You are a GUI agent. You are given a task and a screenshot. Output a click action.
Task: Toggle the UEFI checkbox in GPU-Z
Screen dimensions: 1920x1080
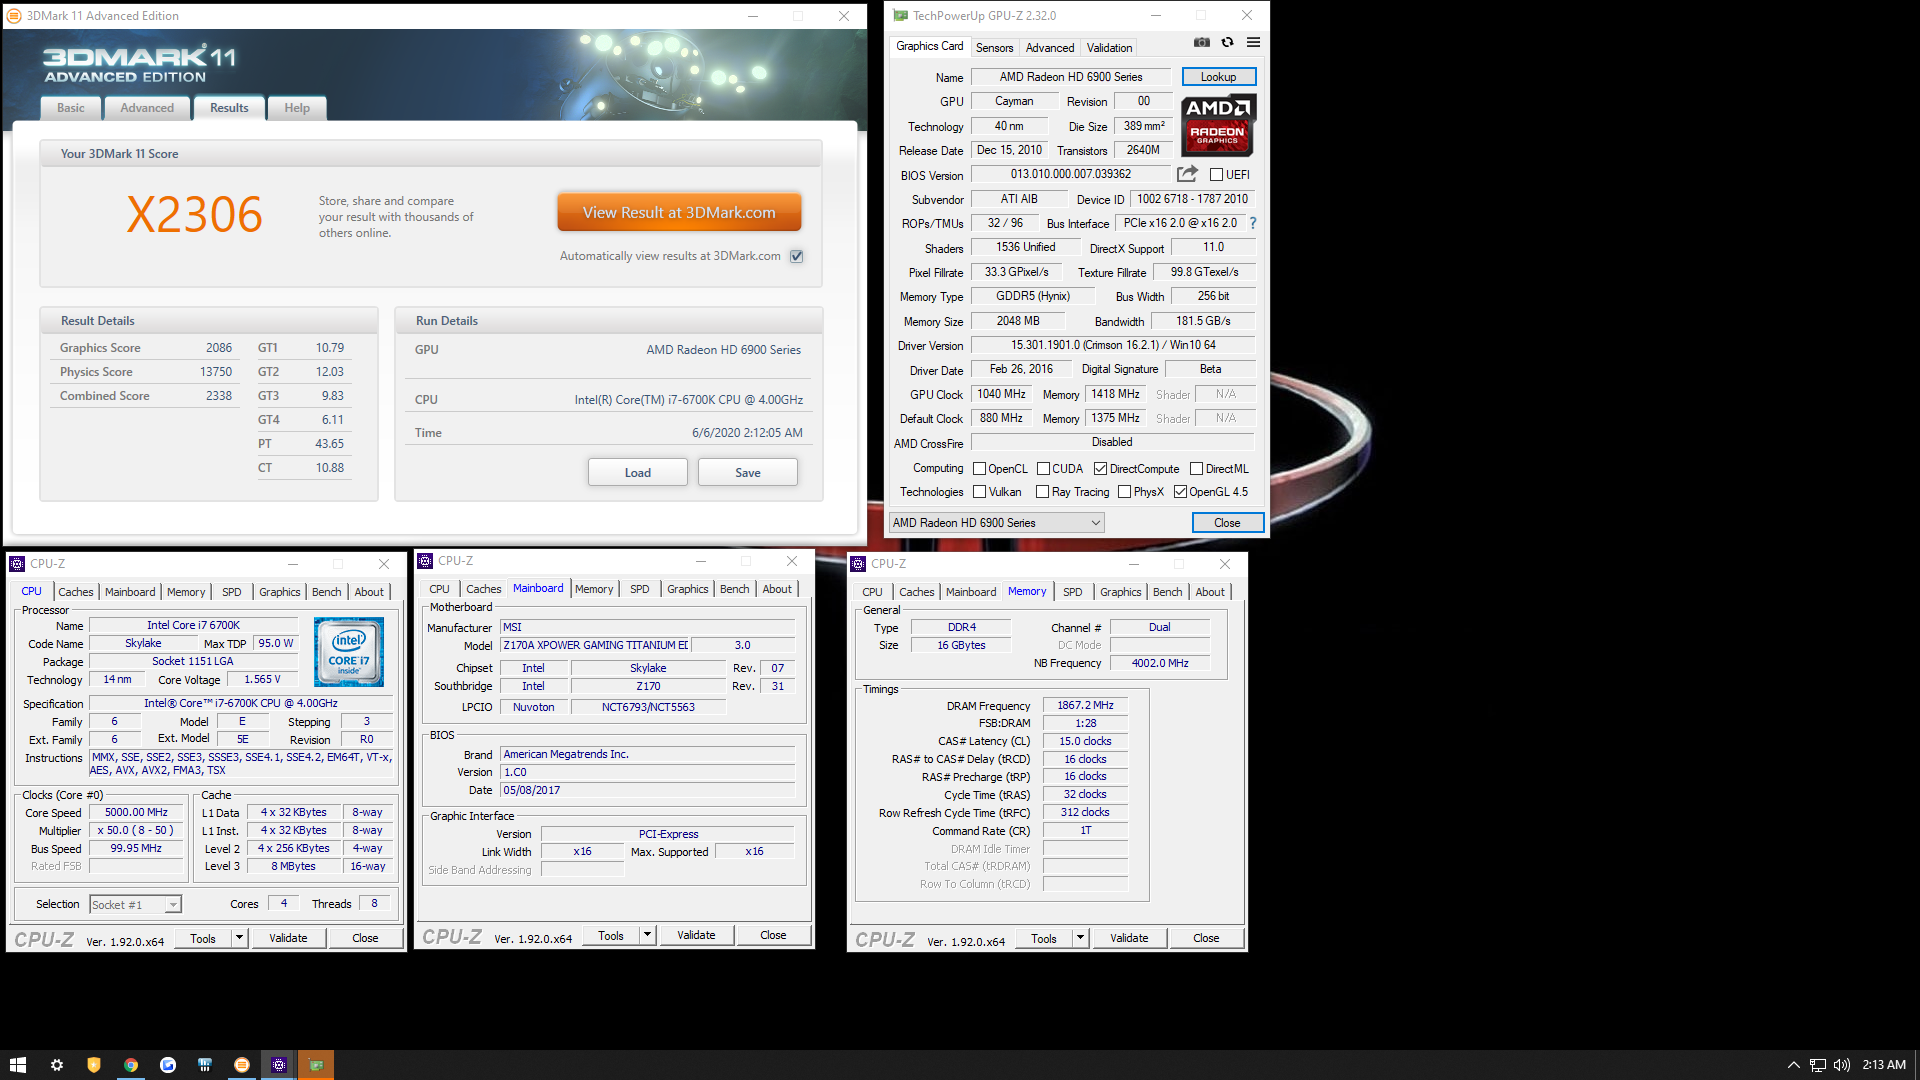pos(1216,175)
